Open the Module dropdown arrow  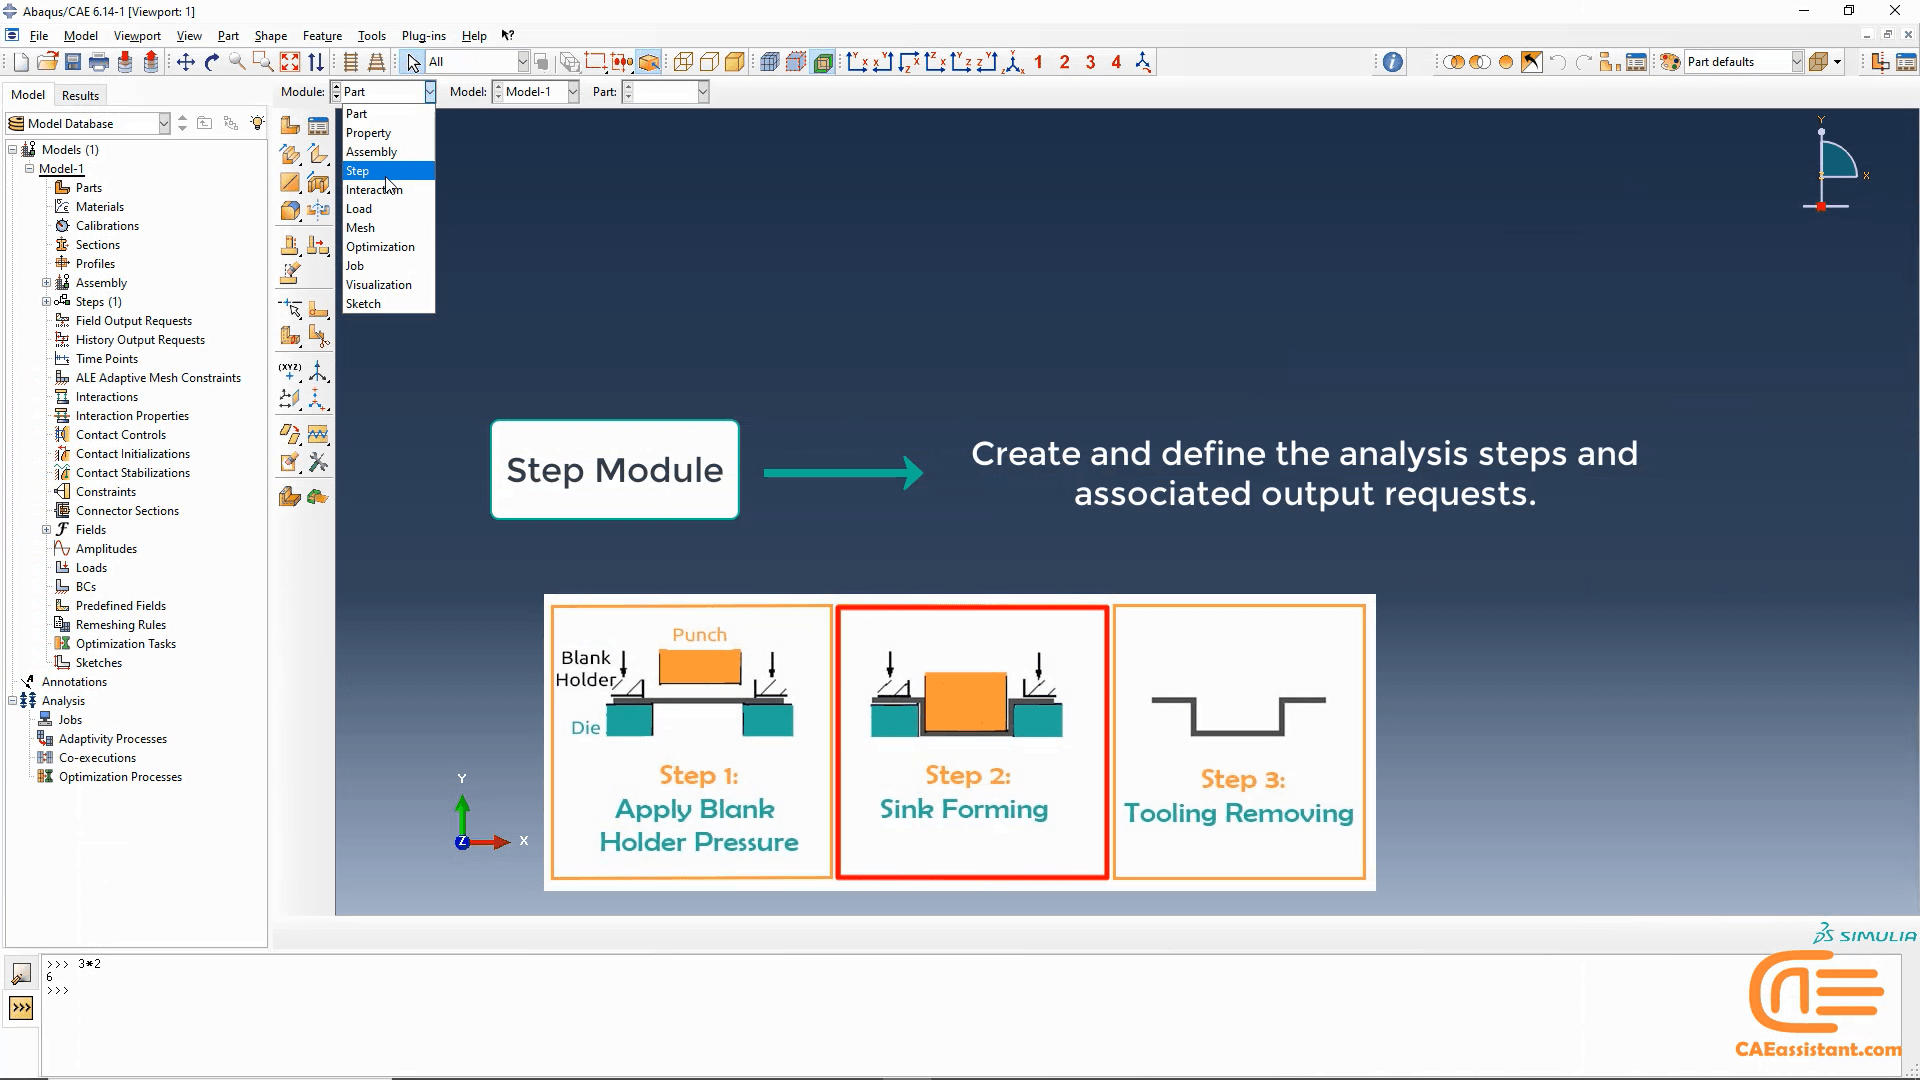click(x=429, y=91)
